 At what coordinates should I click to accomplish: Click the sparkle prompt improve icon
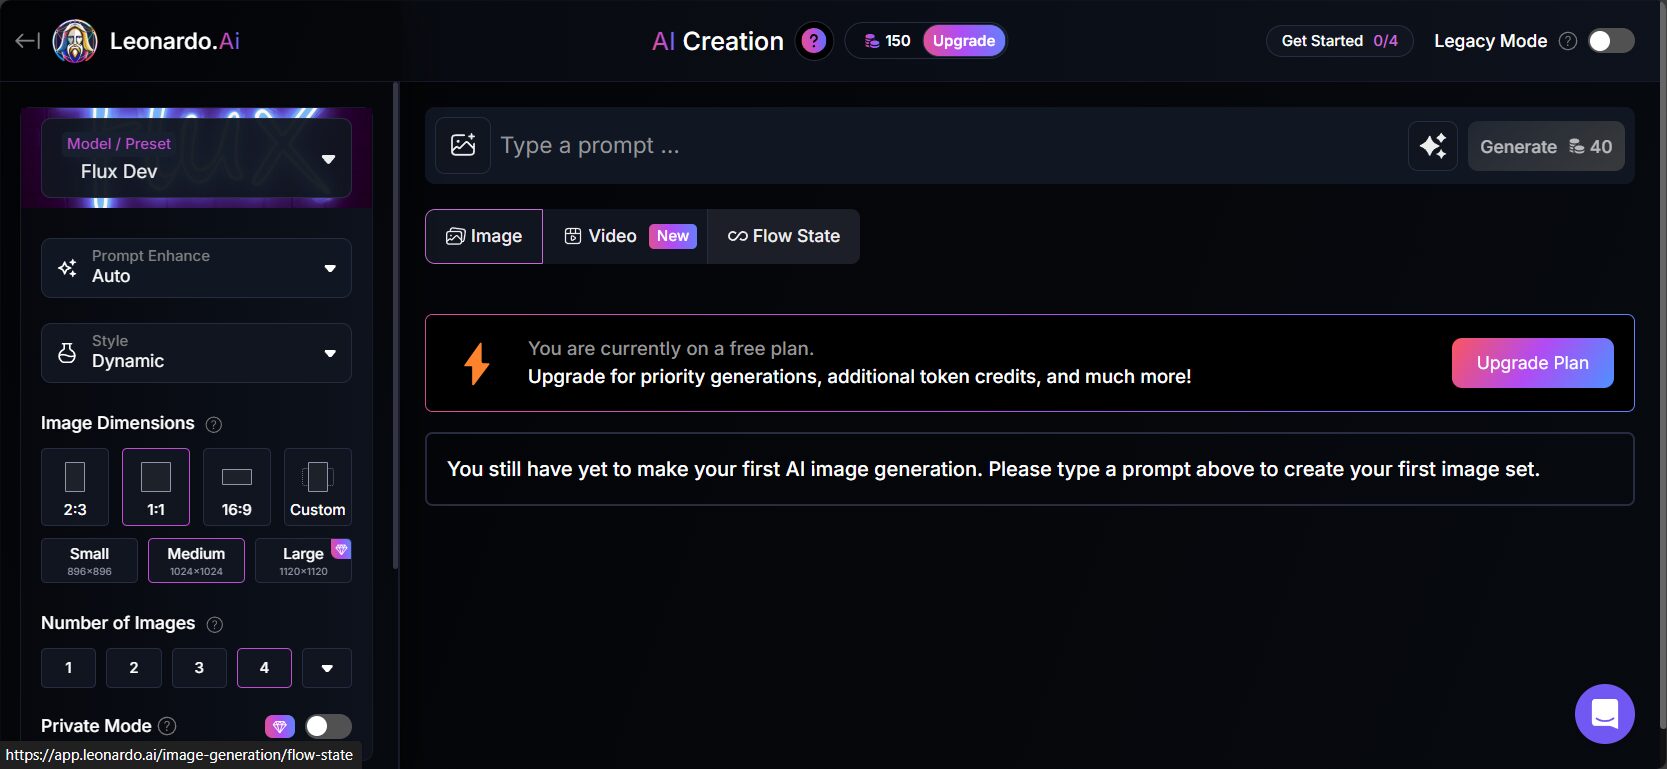[1433, 146]
